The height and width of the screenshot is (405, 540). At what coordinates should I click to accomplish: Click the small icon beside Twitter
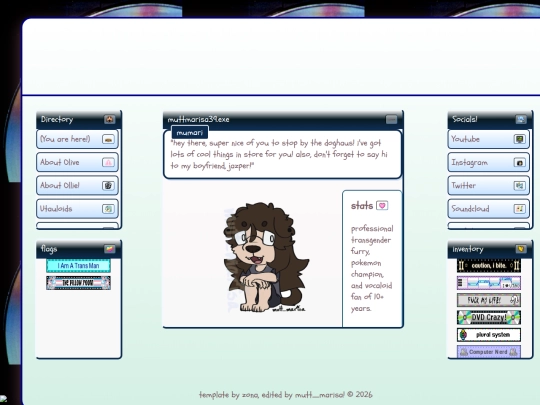pos(520,186)
